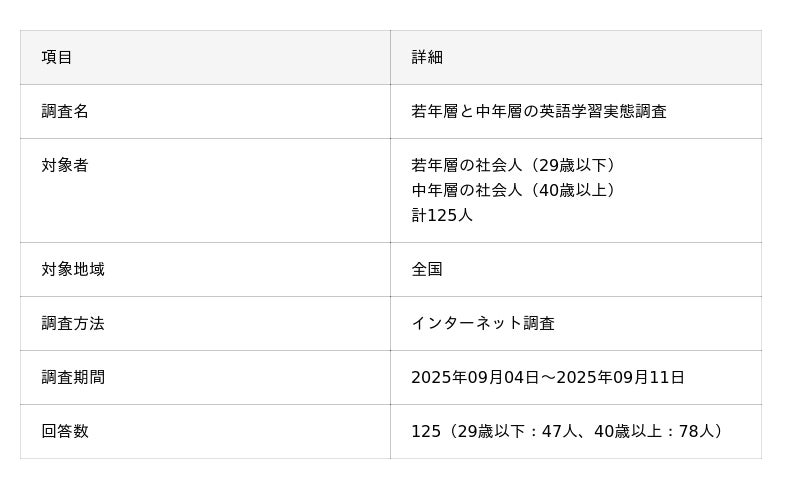800x489 pixels.
Task: Select the 調査名 row label
Action: click(65, 111)
